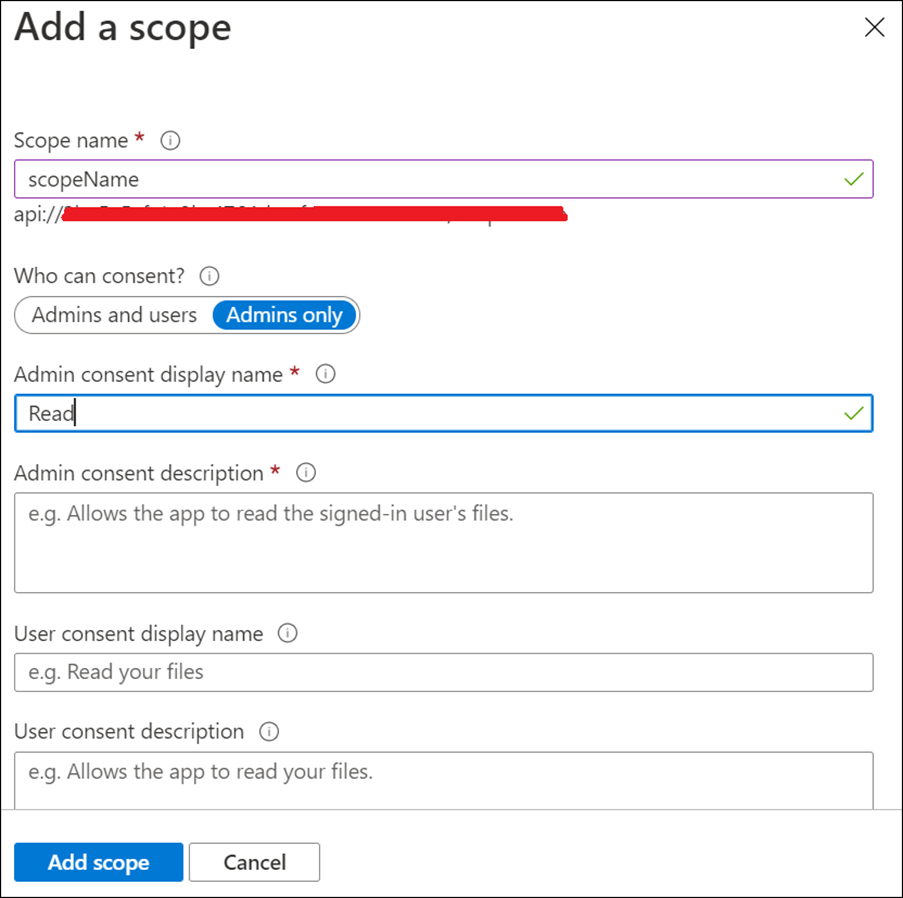Click the Add a scope heading
The width and height of the screenshot is (903, 898).
(x=123, y=27)
